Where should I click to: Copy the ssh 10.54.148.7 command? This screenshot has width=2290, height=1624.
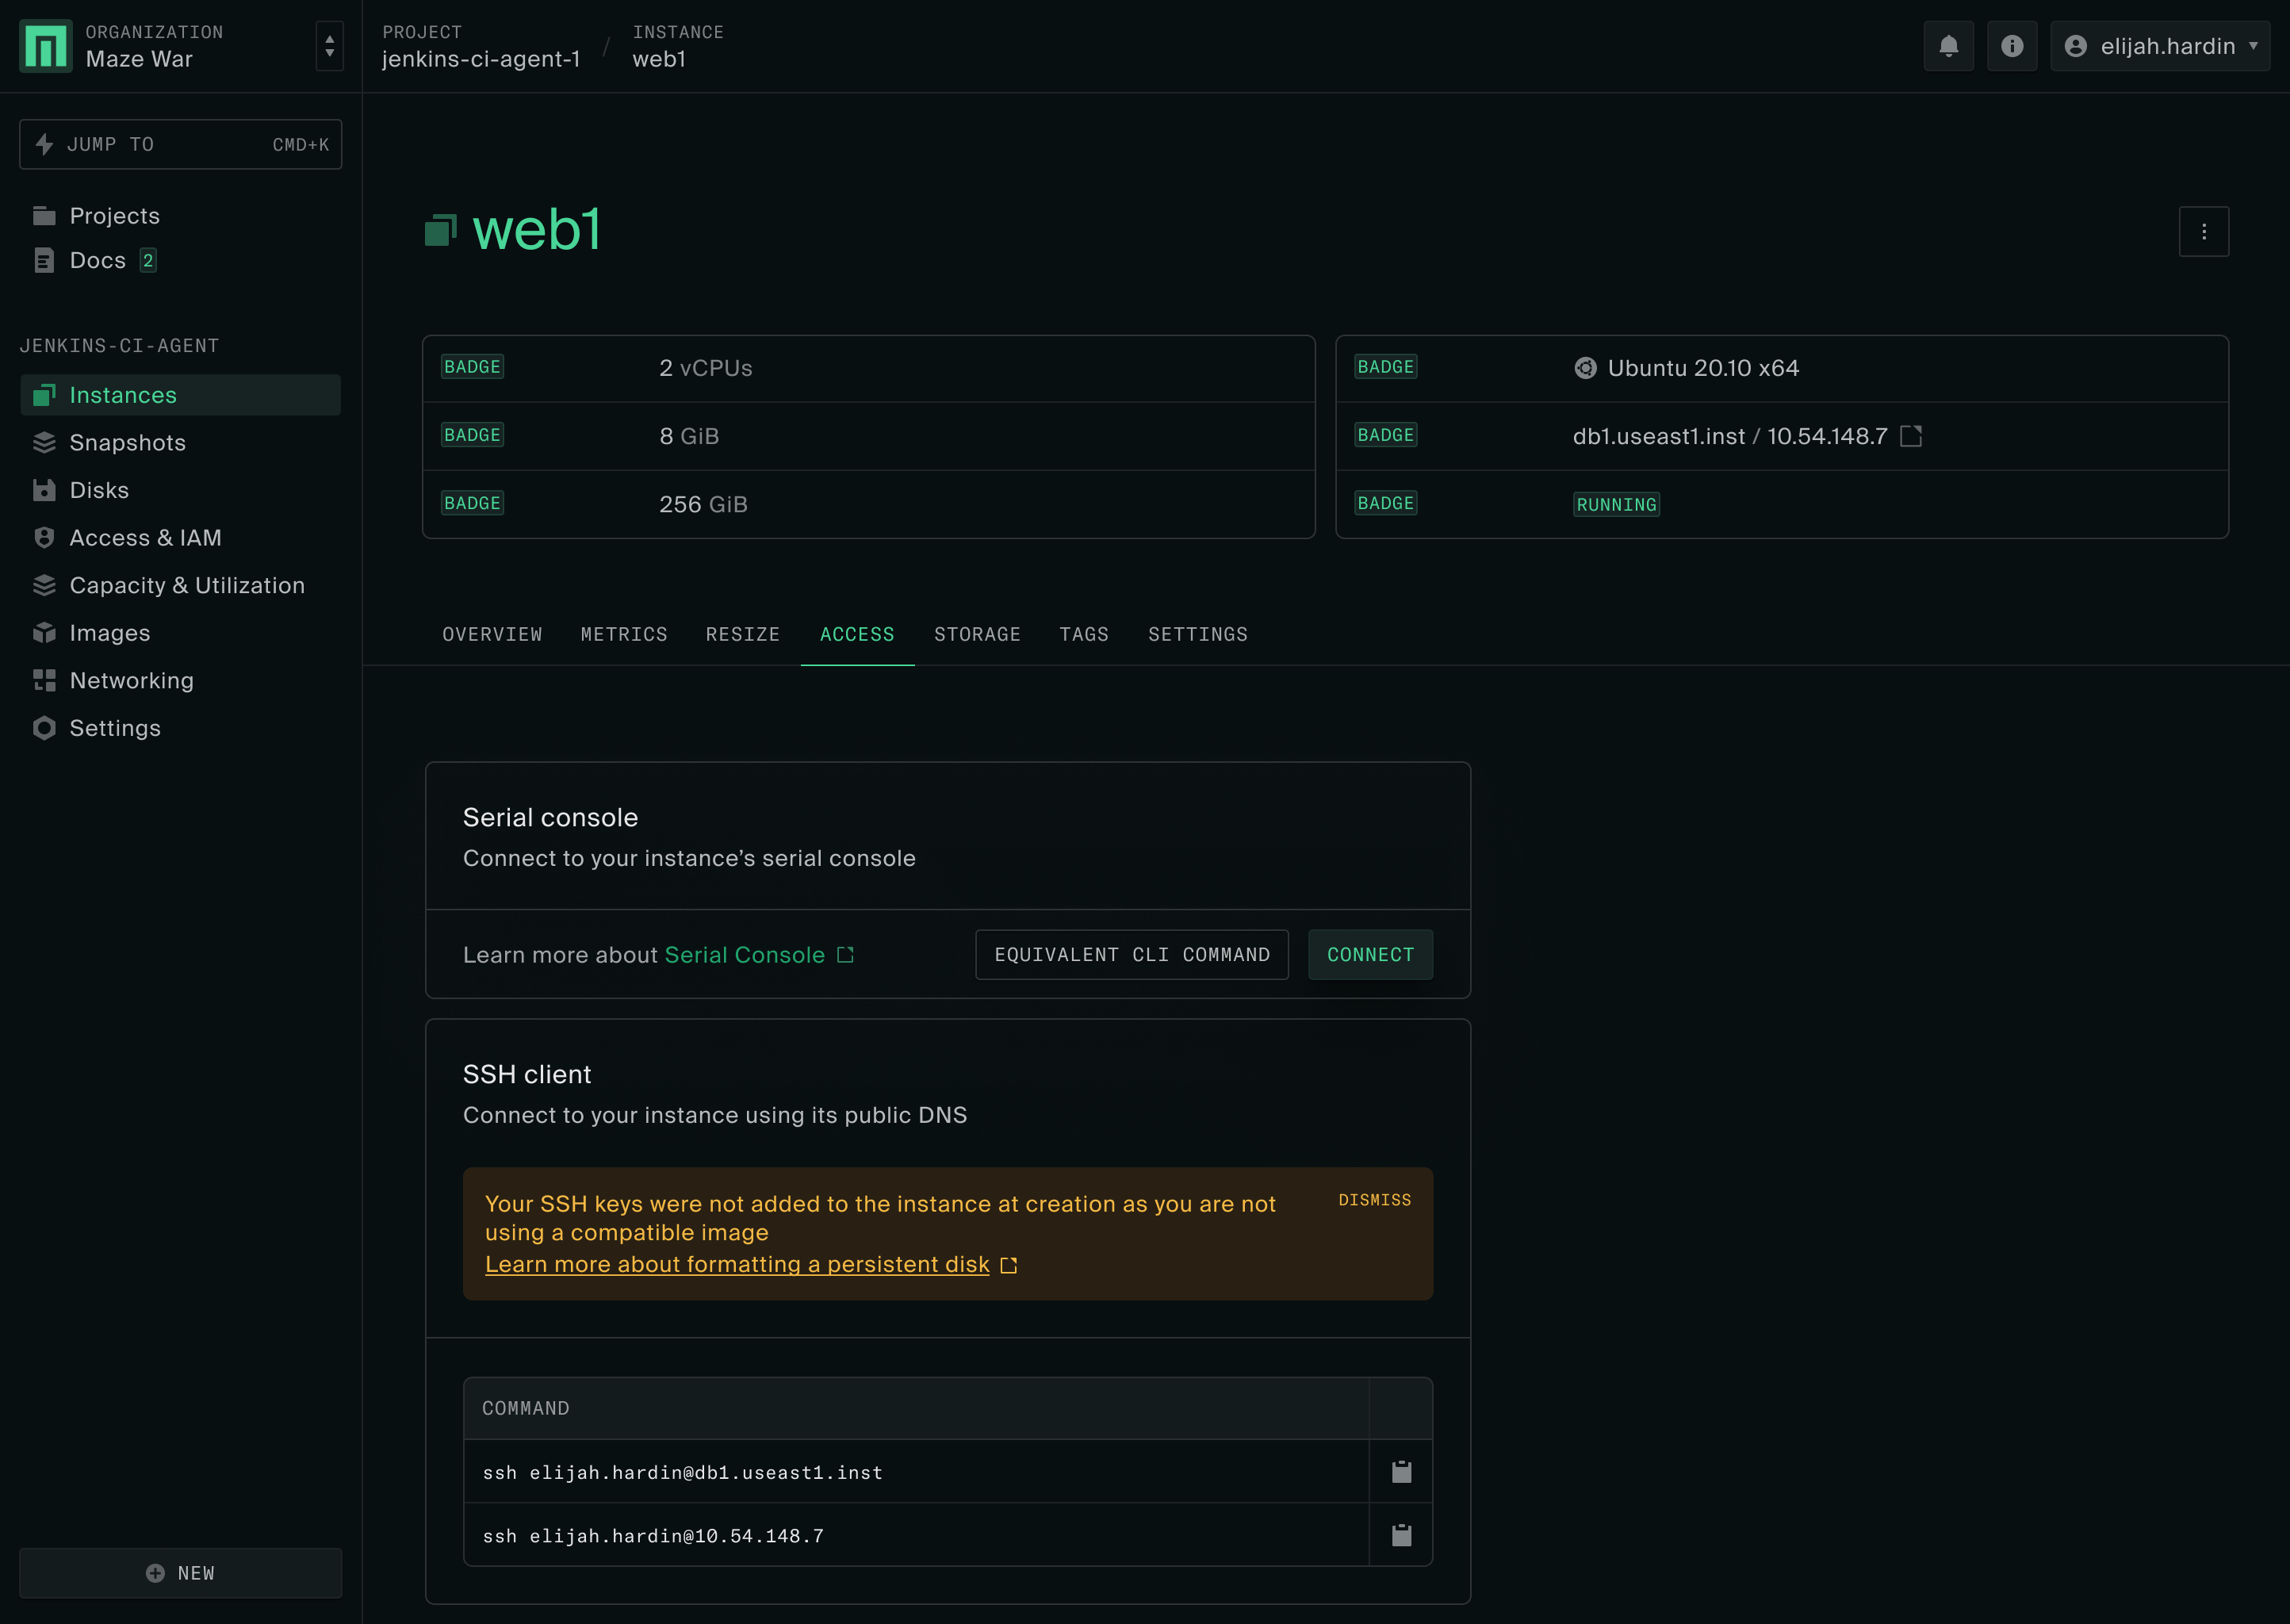1401,1535
